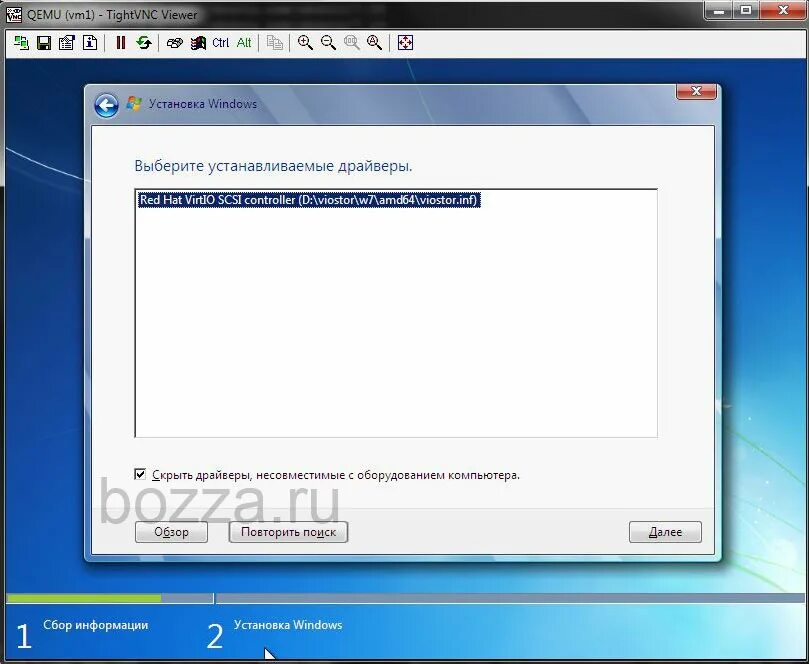
Task: Request a full screen refresh (green arrows)
Action: coord(144,42)
